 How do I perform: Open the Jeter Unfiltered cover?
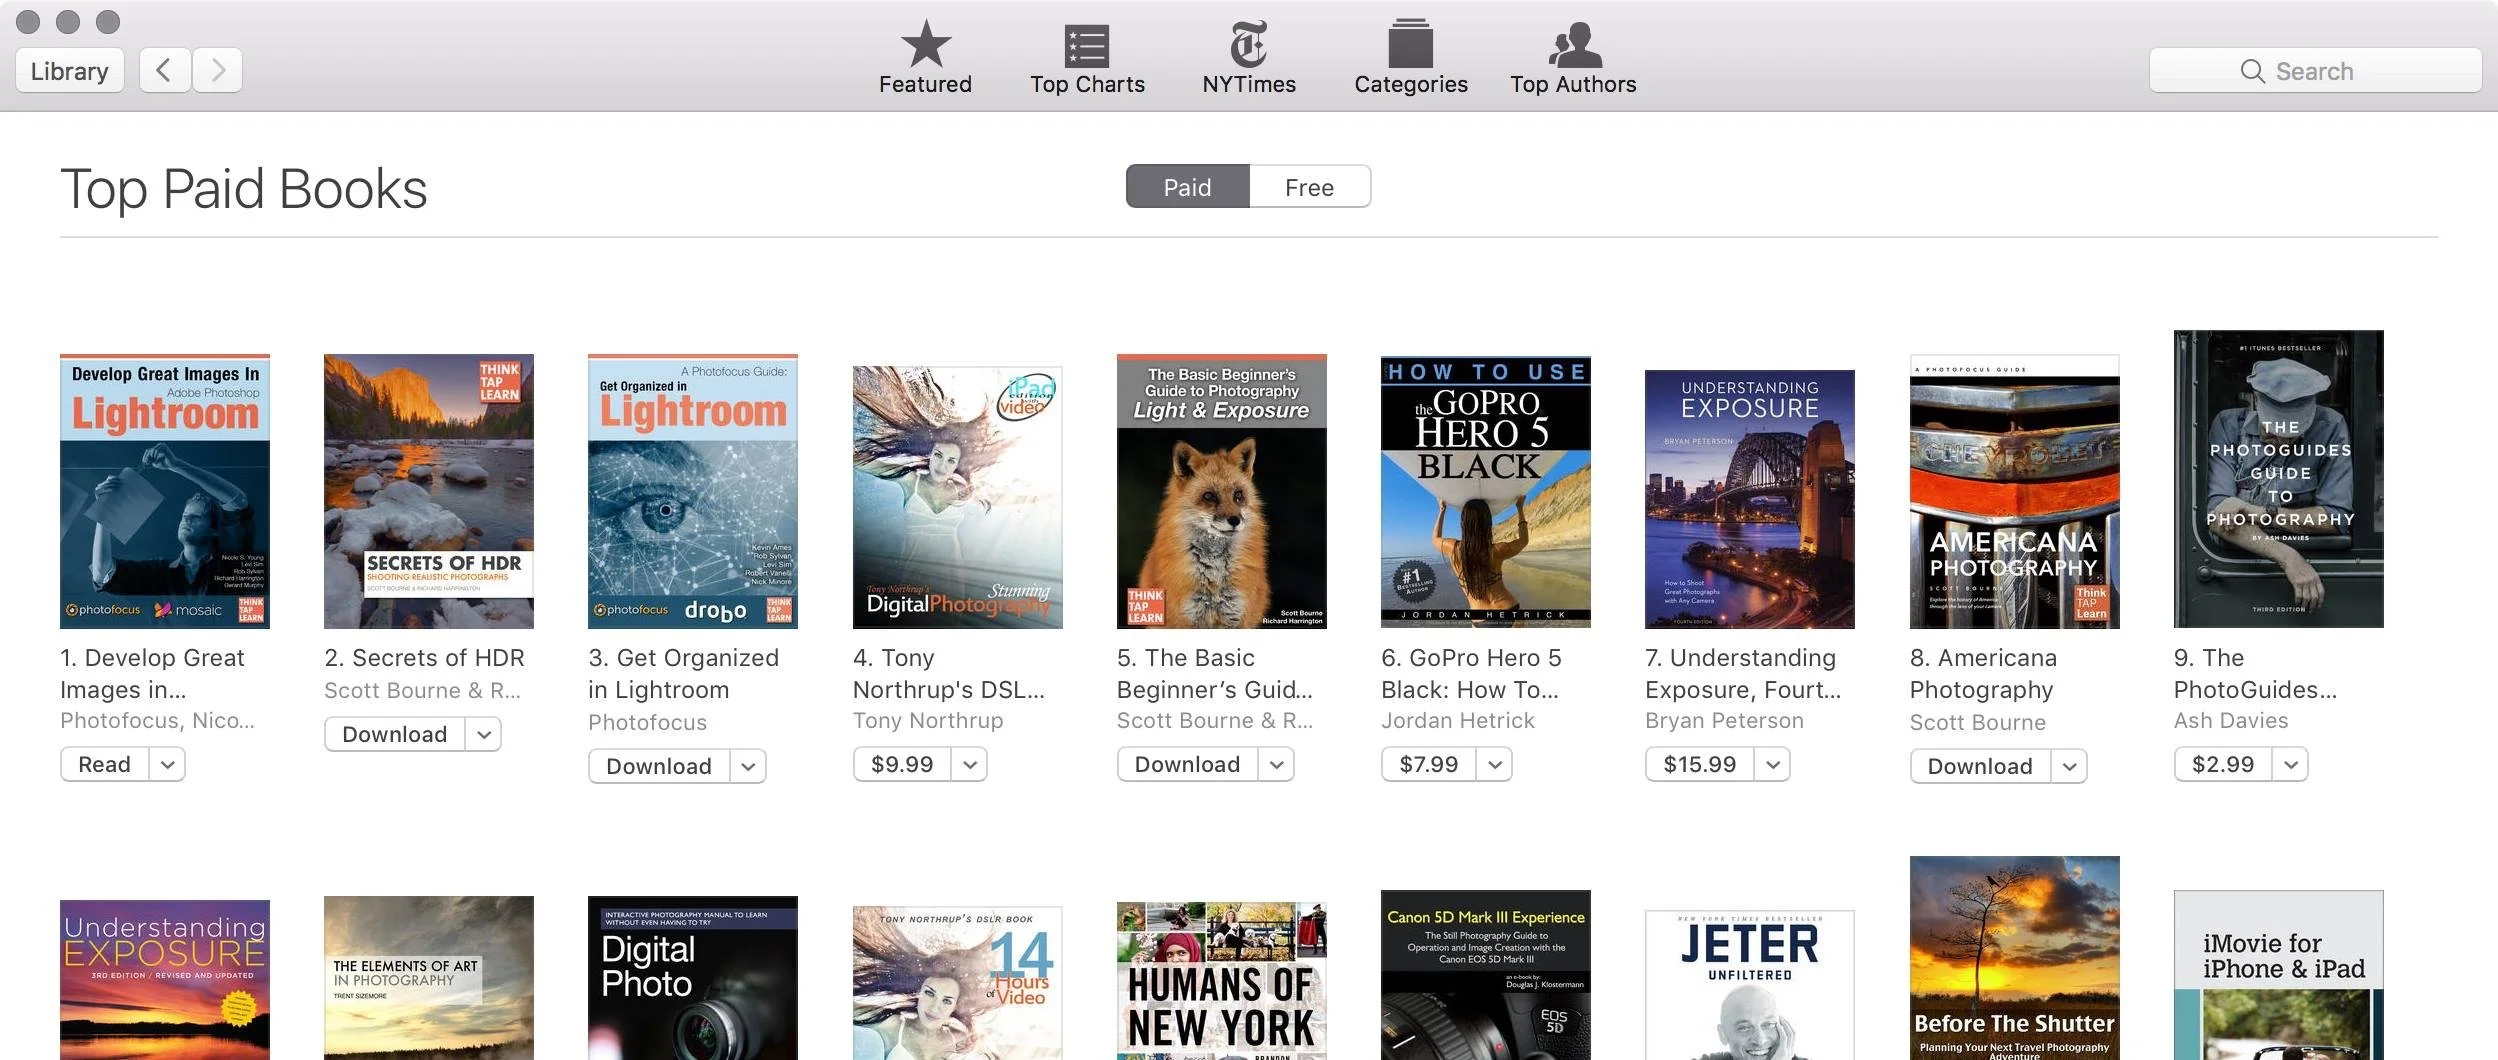[x=1750, y=985]
